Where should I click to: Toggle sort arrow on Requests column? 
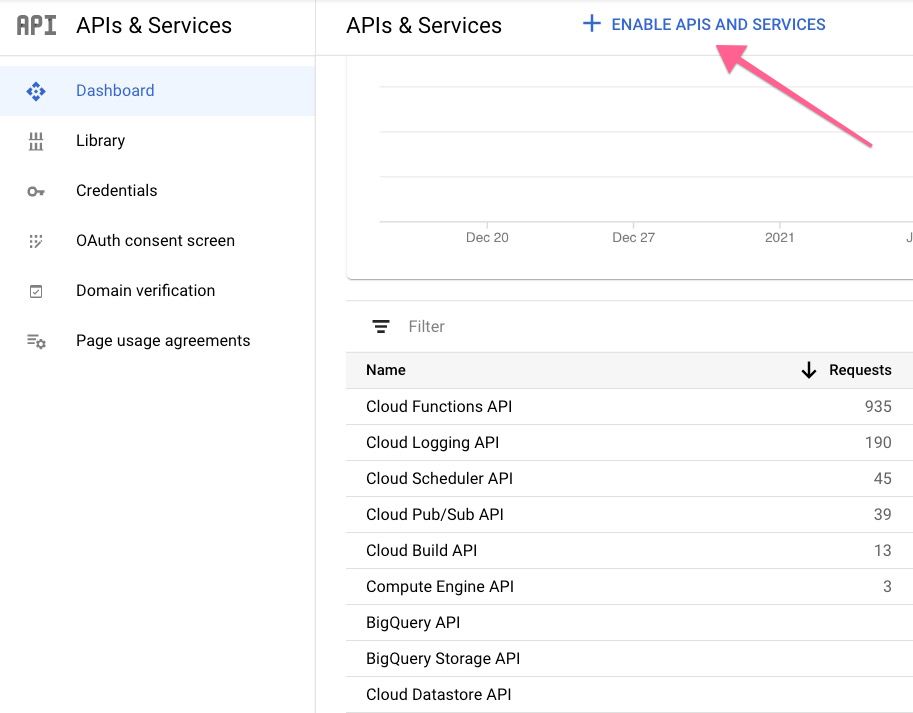pyautogui.click(x=809, y=370)
